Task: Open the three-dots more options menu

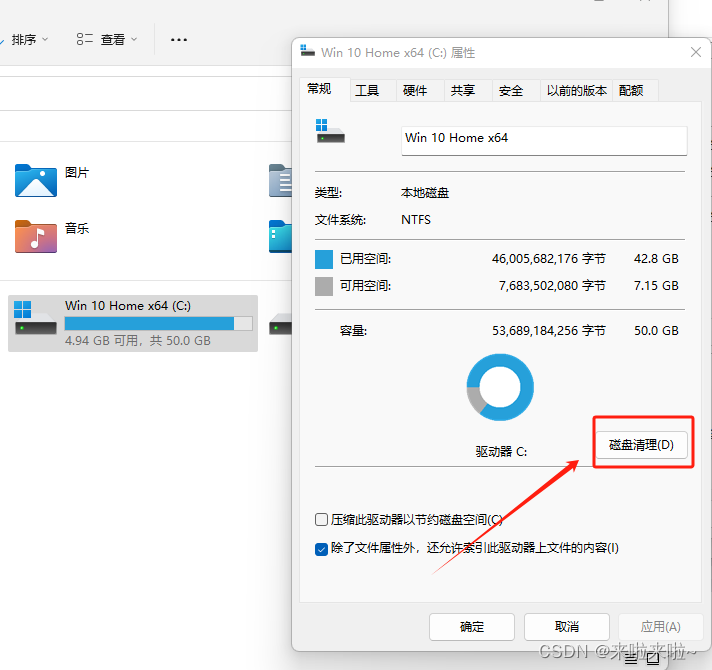Action: 179,40
